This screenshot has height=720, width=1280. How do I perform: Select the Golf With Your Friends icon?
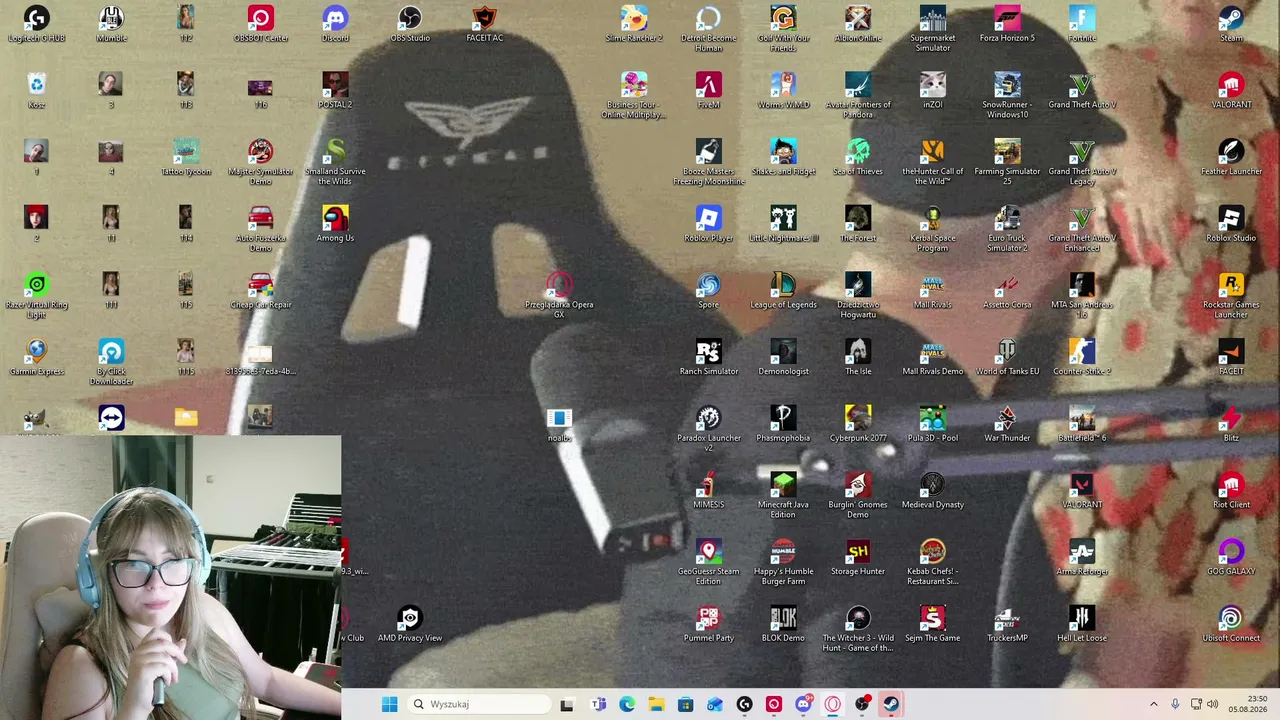click(x=783, y=29)
